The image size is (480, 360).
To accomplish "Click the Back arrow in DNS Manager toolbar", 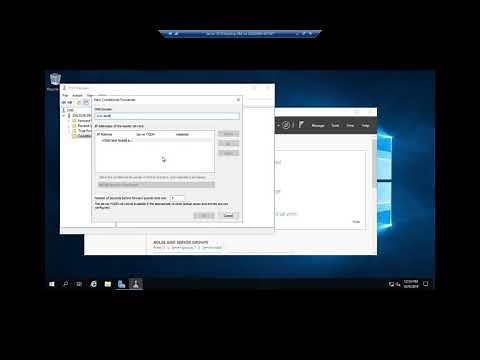I will pyautogui.click(x=64, y=102).
